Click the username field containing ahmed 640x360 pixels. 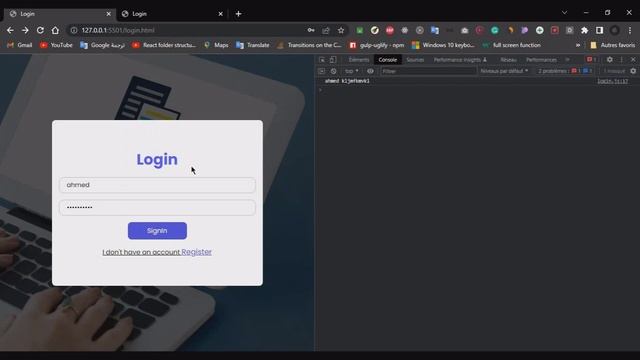[157, 185]
